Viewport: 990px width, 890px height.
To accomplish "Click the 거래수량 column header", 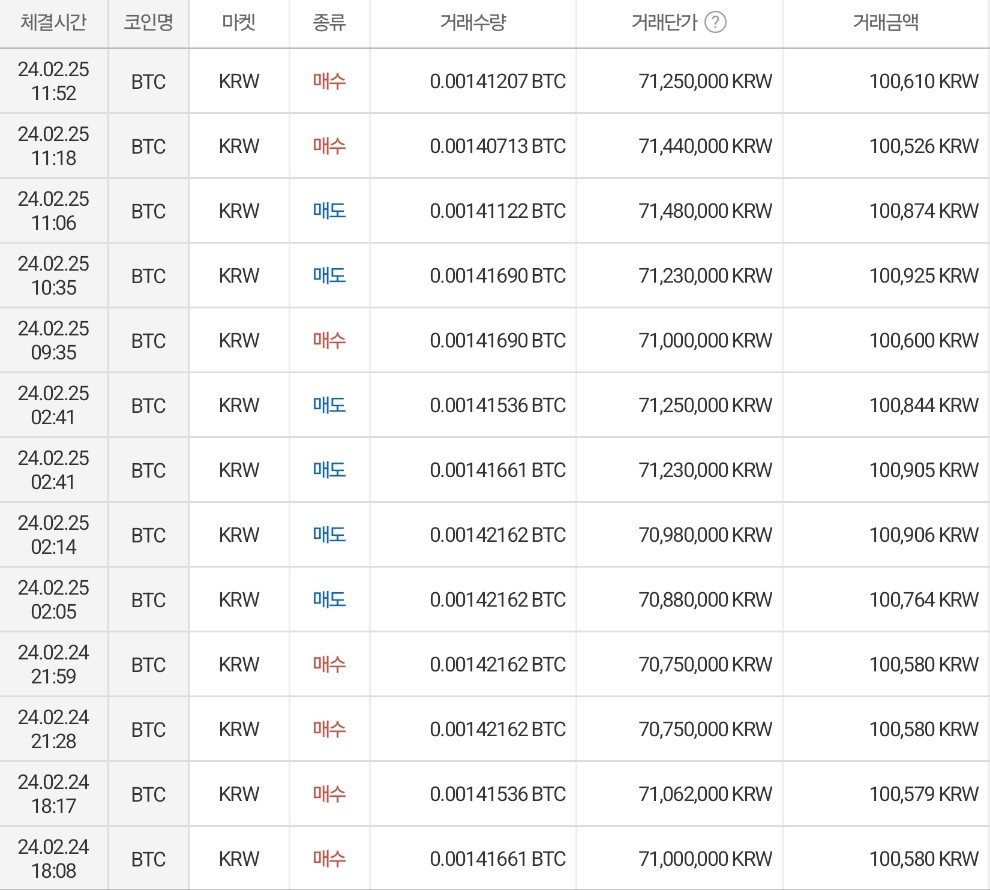I will (x=473, y=23).
